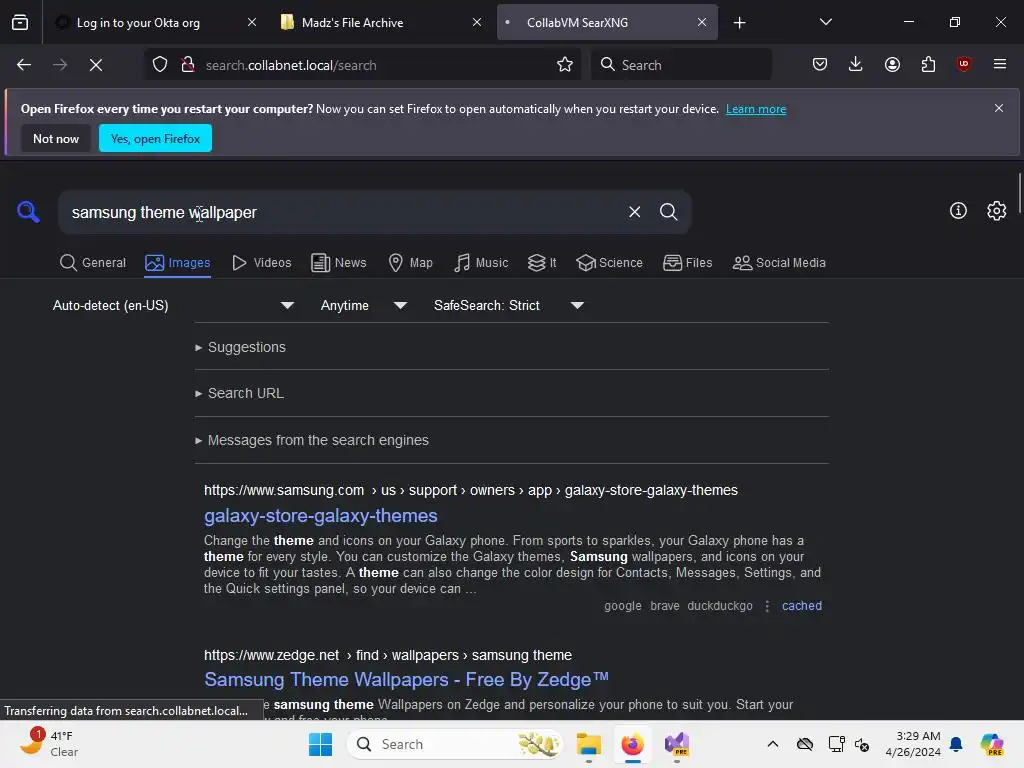Click the SearXNG logo magnifier

point(28,212)
